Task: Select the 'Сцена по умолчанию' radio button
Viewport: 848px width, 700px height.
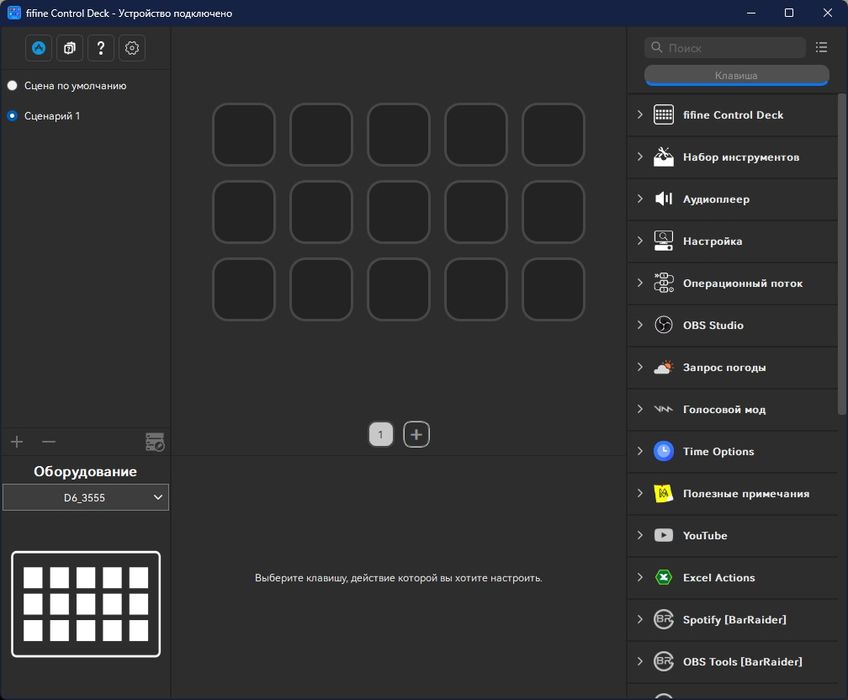Action: (12, 86)
